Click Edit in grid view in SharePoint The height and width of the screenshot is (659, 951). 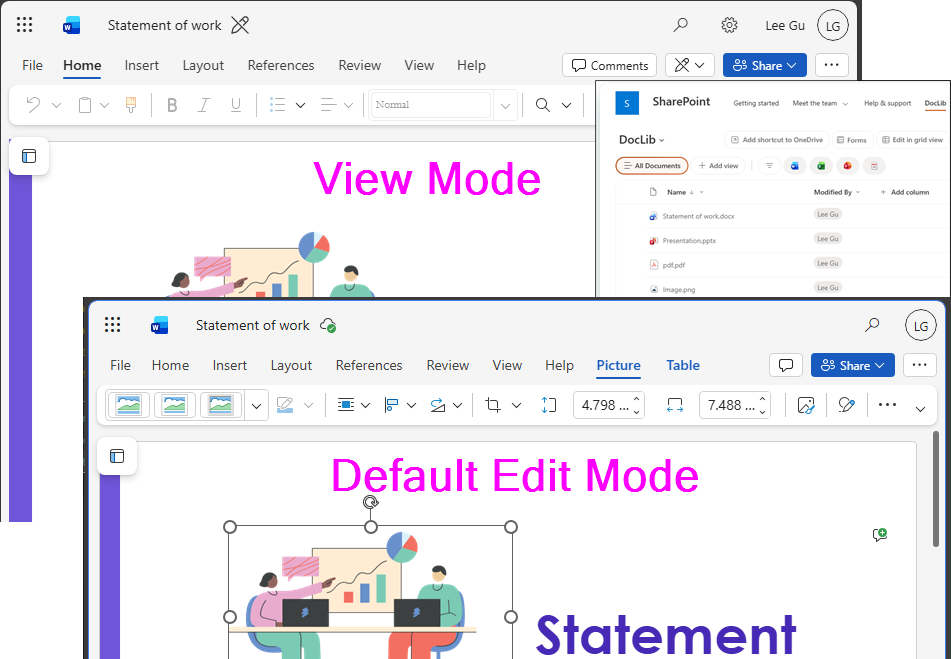pos(913,140)
